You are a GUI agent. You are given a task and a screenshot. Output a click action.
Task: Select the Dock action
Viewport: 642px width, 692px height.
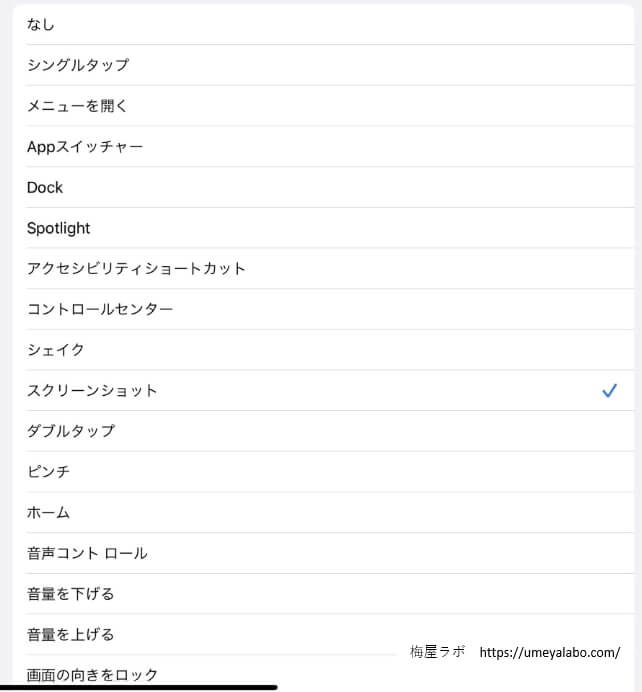[x=323, y=187]
